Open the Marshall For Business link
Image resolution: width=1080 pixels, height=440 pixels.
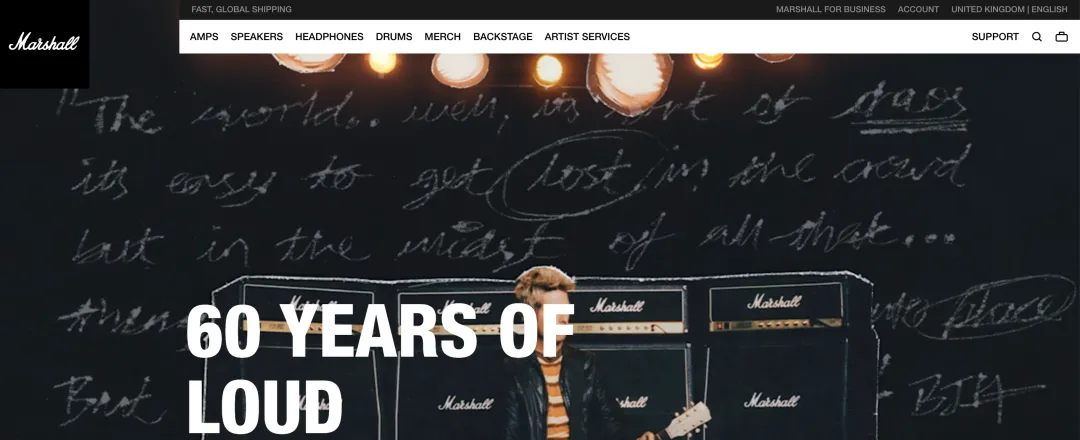831,10
